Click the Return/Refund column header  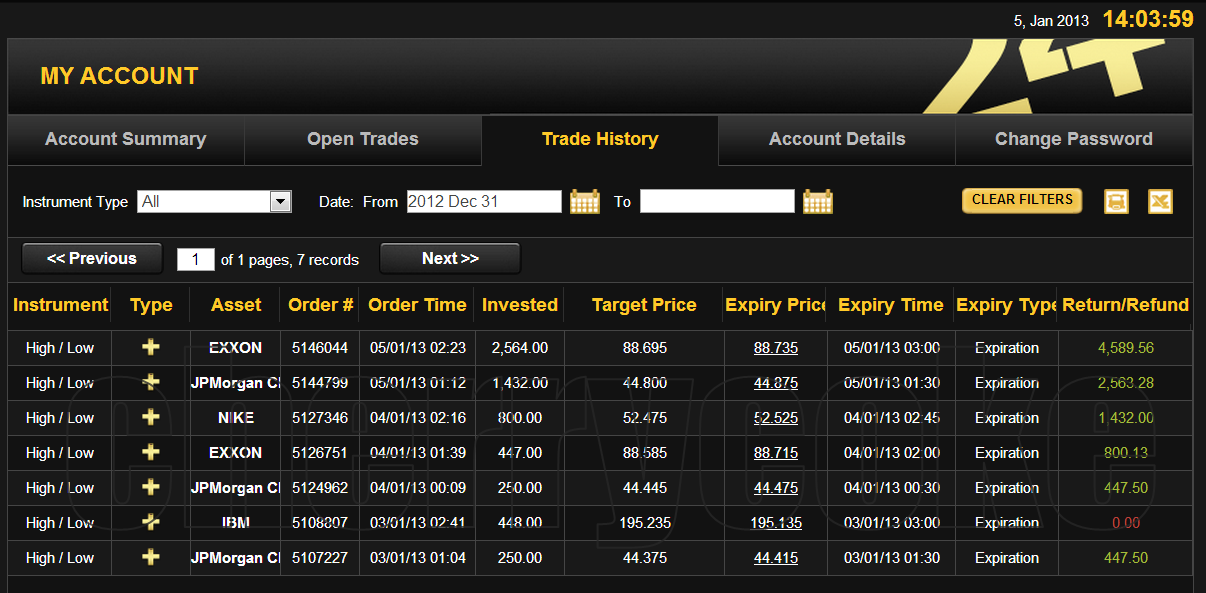tap(1125, 305)
